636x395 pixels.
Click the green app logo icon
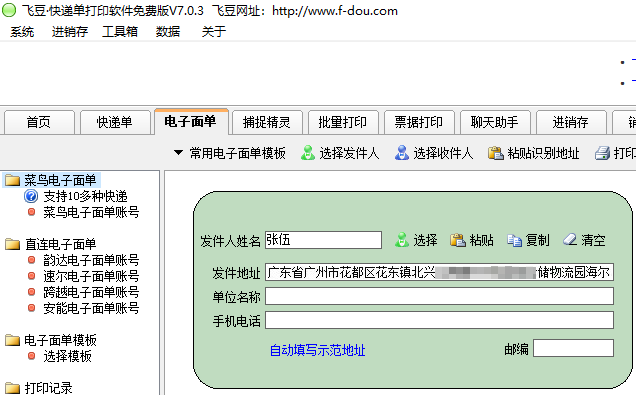pos(9,11)
